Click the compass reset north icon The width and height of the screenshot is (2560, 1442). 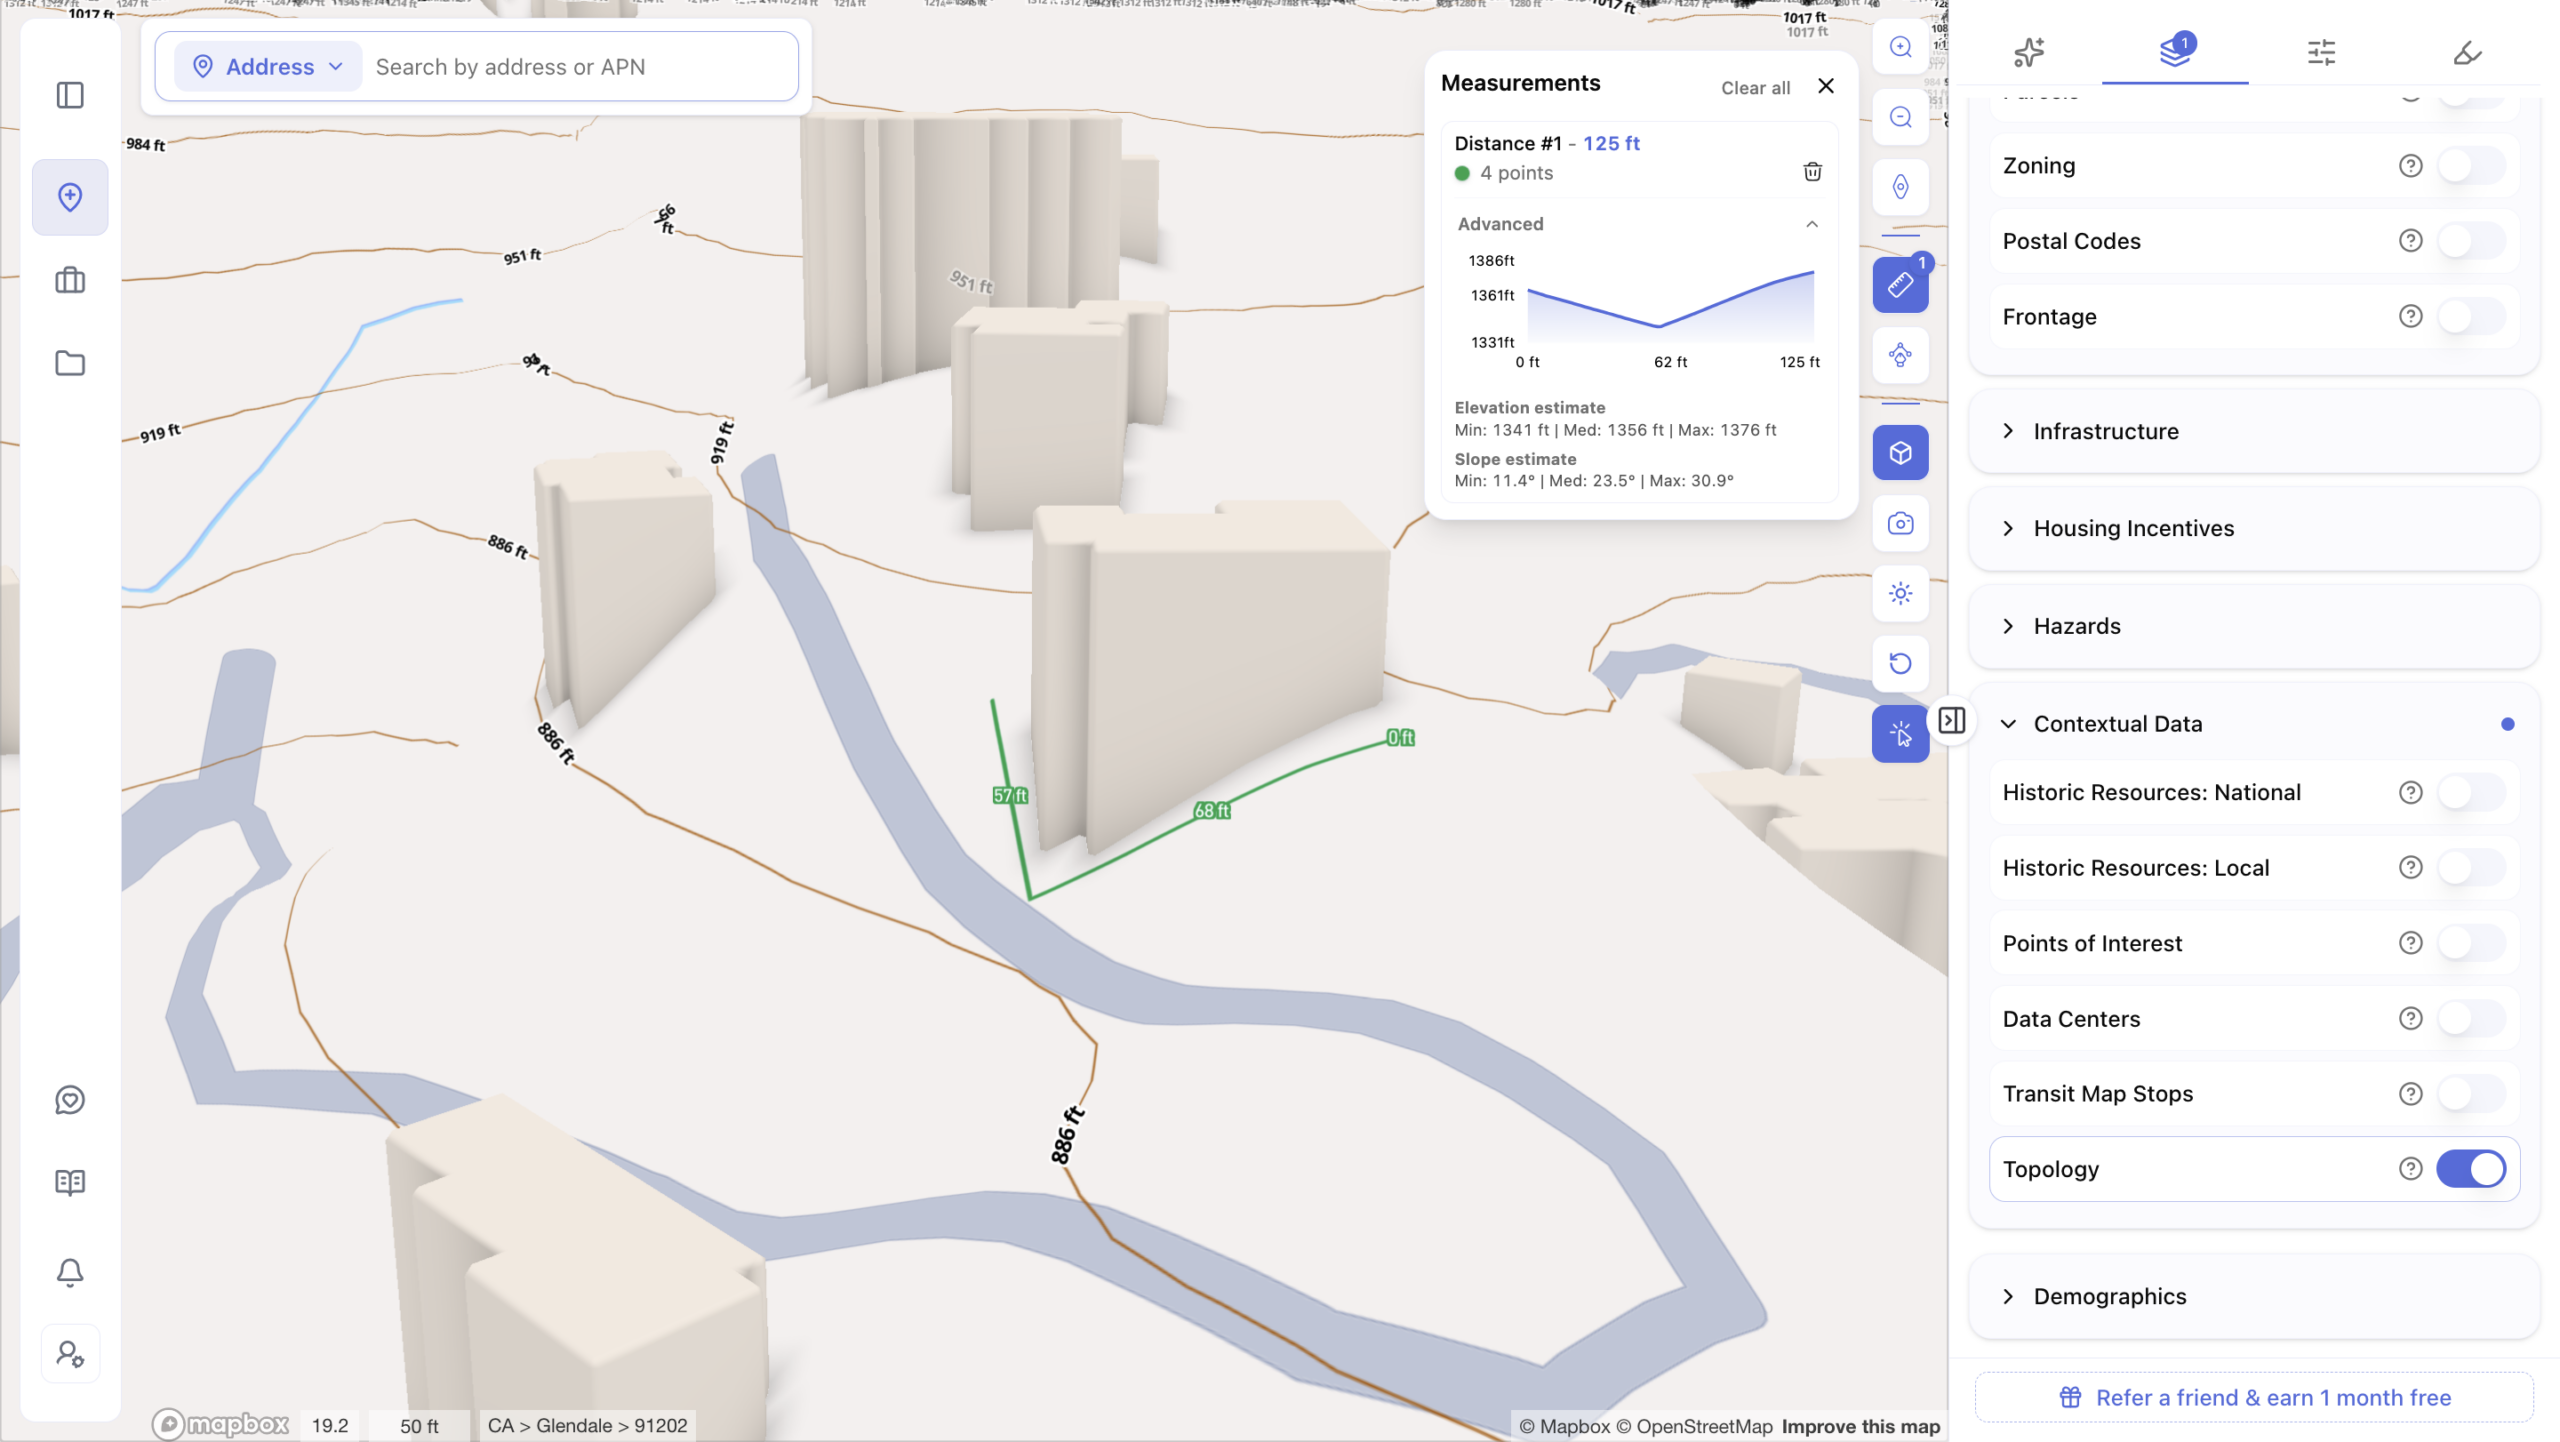click(1900, 187)
